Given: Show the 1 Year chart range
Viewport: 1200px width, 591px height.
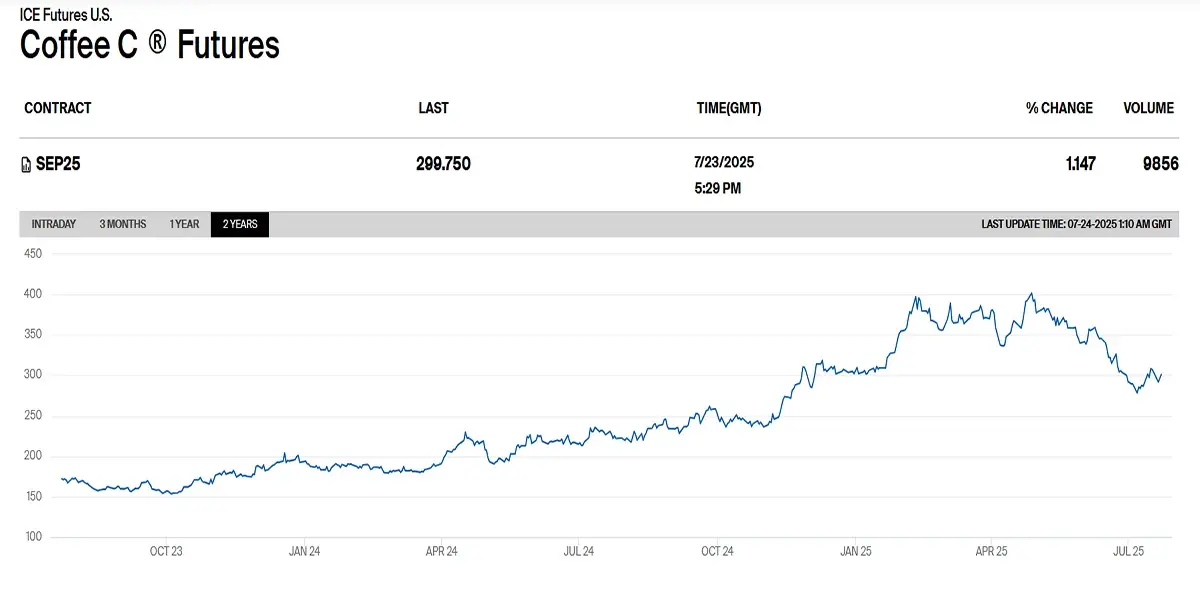Looking at the screenshot, I should [184, 224].
